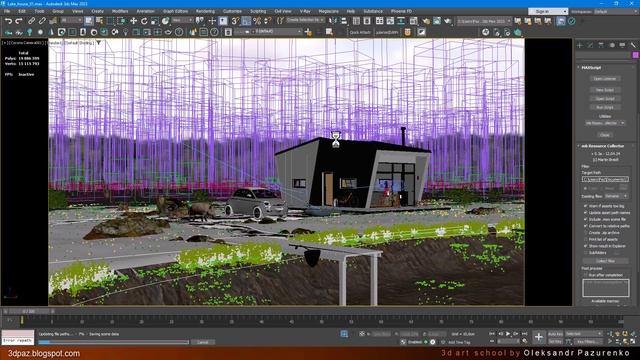The image size is (640, 360).
Task: Open the Hierarchy tab in command panel
Action: pos(601,45)
